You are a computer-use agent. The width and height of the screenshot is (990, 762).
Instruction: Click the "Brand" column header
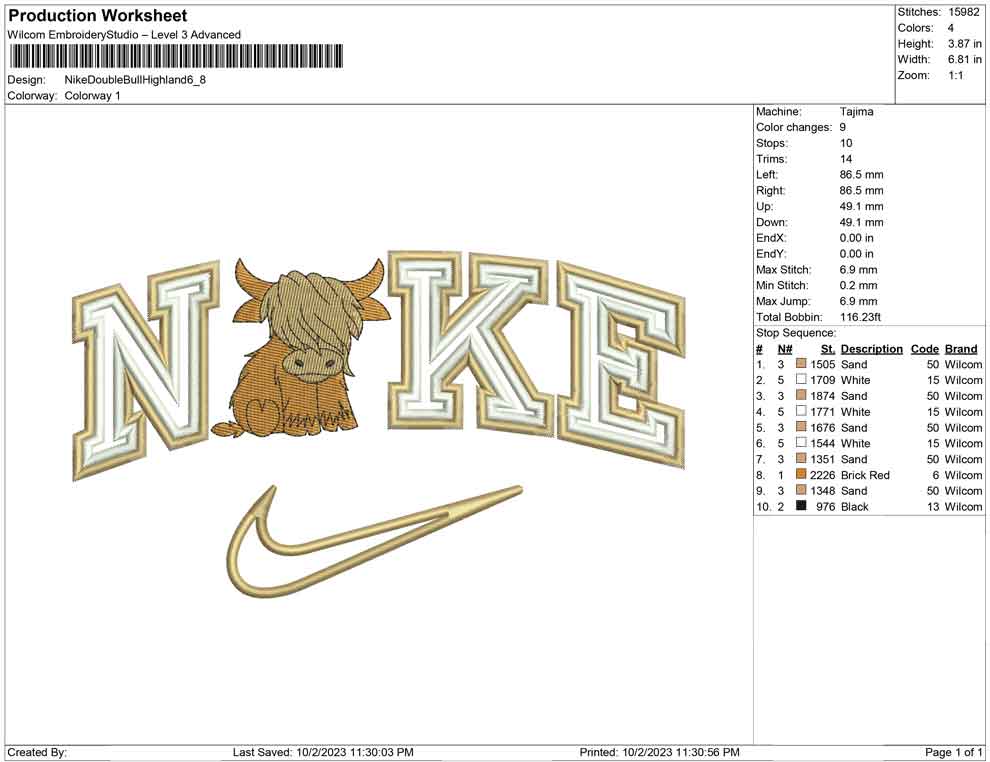pos(961,349)
